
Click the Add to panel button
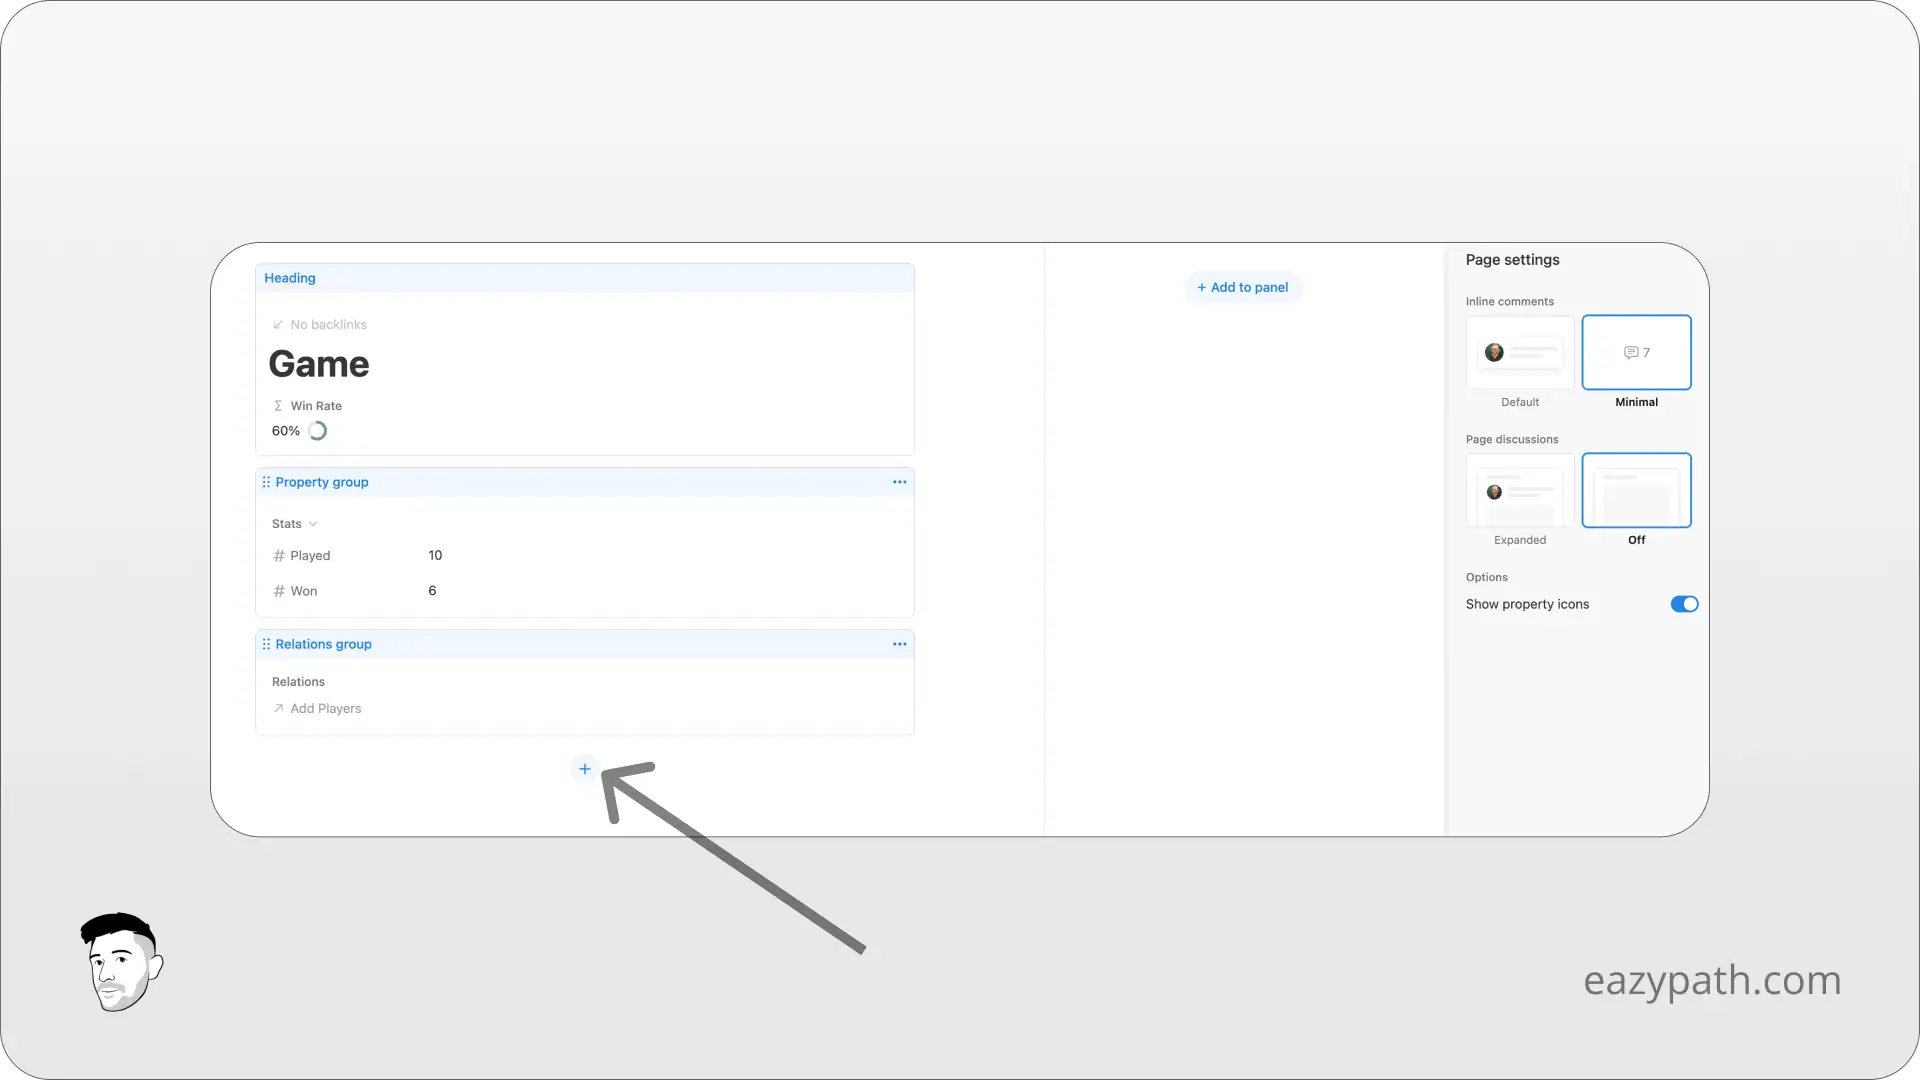1242,287
